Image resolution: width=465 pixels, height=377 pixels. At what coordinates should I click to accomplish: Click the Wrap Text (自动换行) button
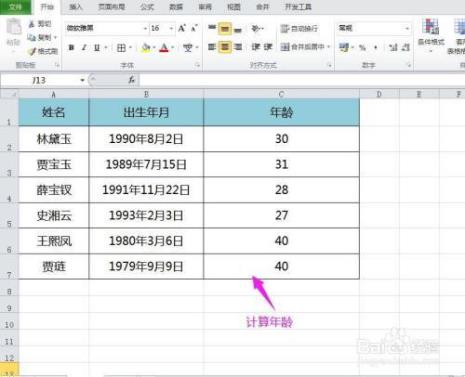point(299,29)
